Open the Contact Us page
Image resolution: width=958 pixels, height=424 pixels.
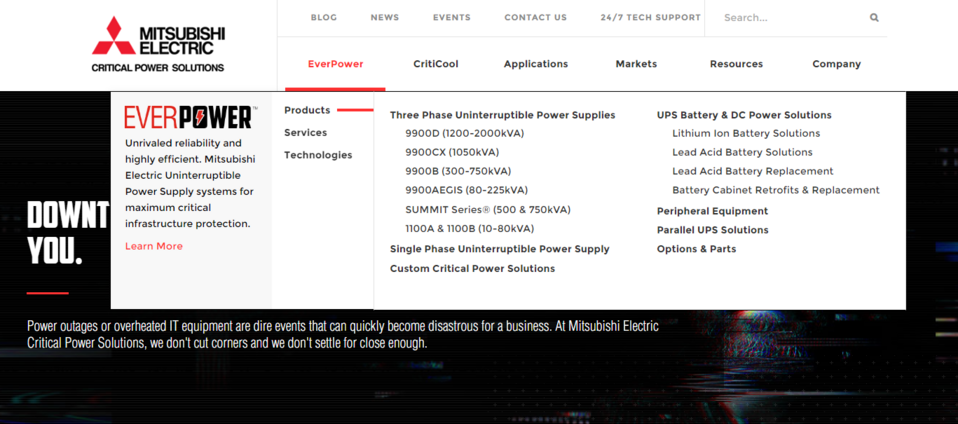[536, 18]
